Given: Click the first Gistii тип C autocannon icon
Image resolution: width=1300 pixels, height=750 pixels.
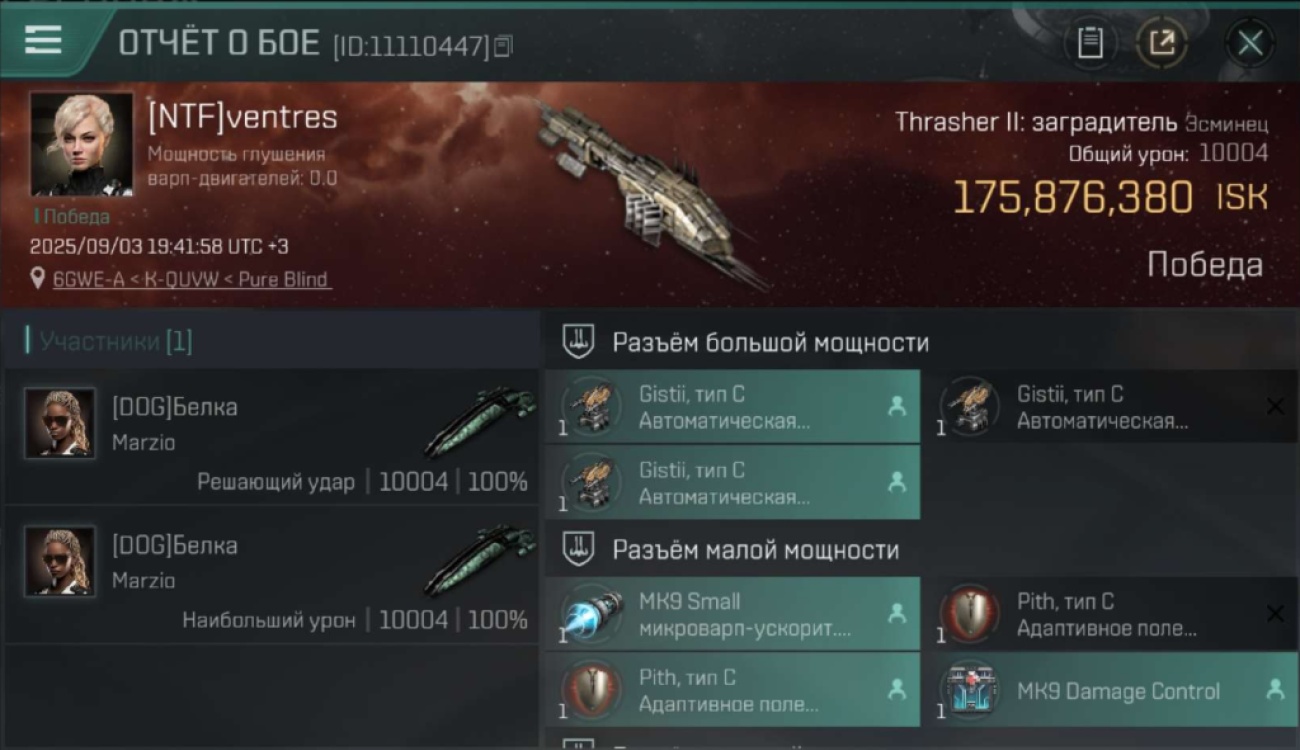Looking at the screenshot, I should click(x=591, y=407).
